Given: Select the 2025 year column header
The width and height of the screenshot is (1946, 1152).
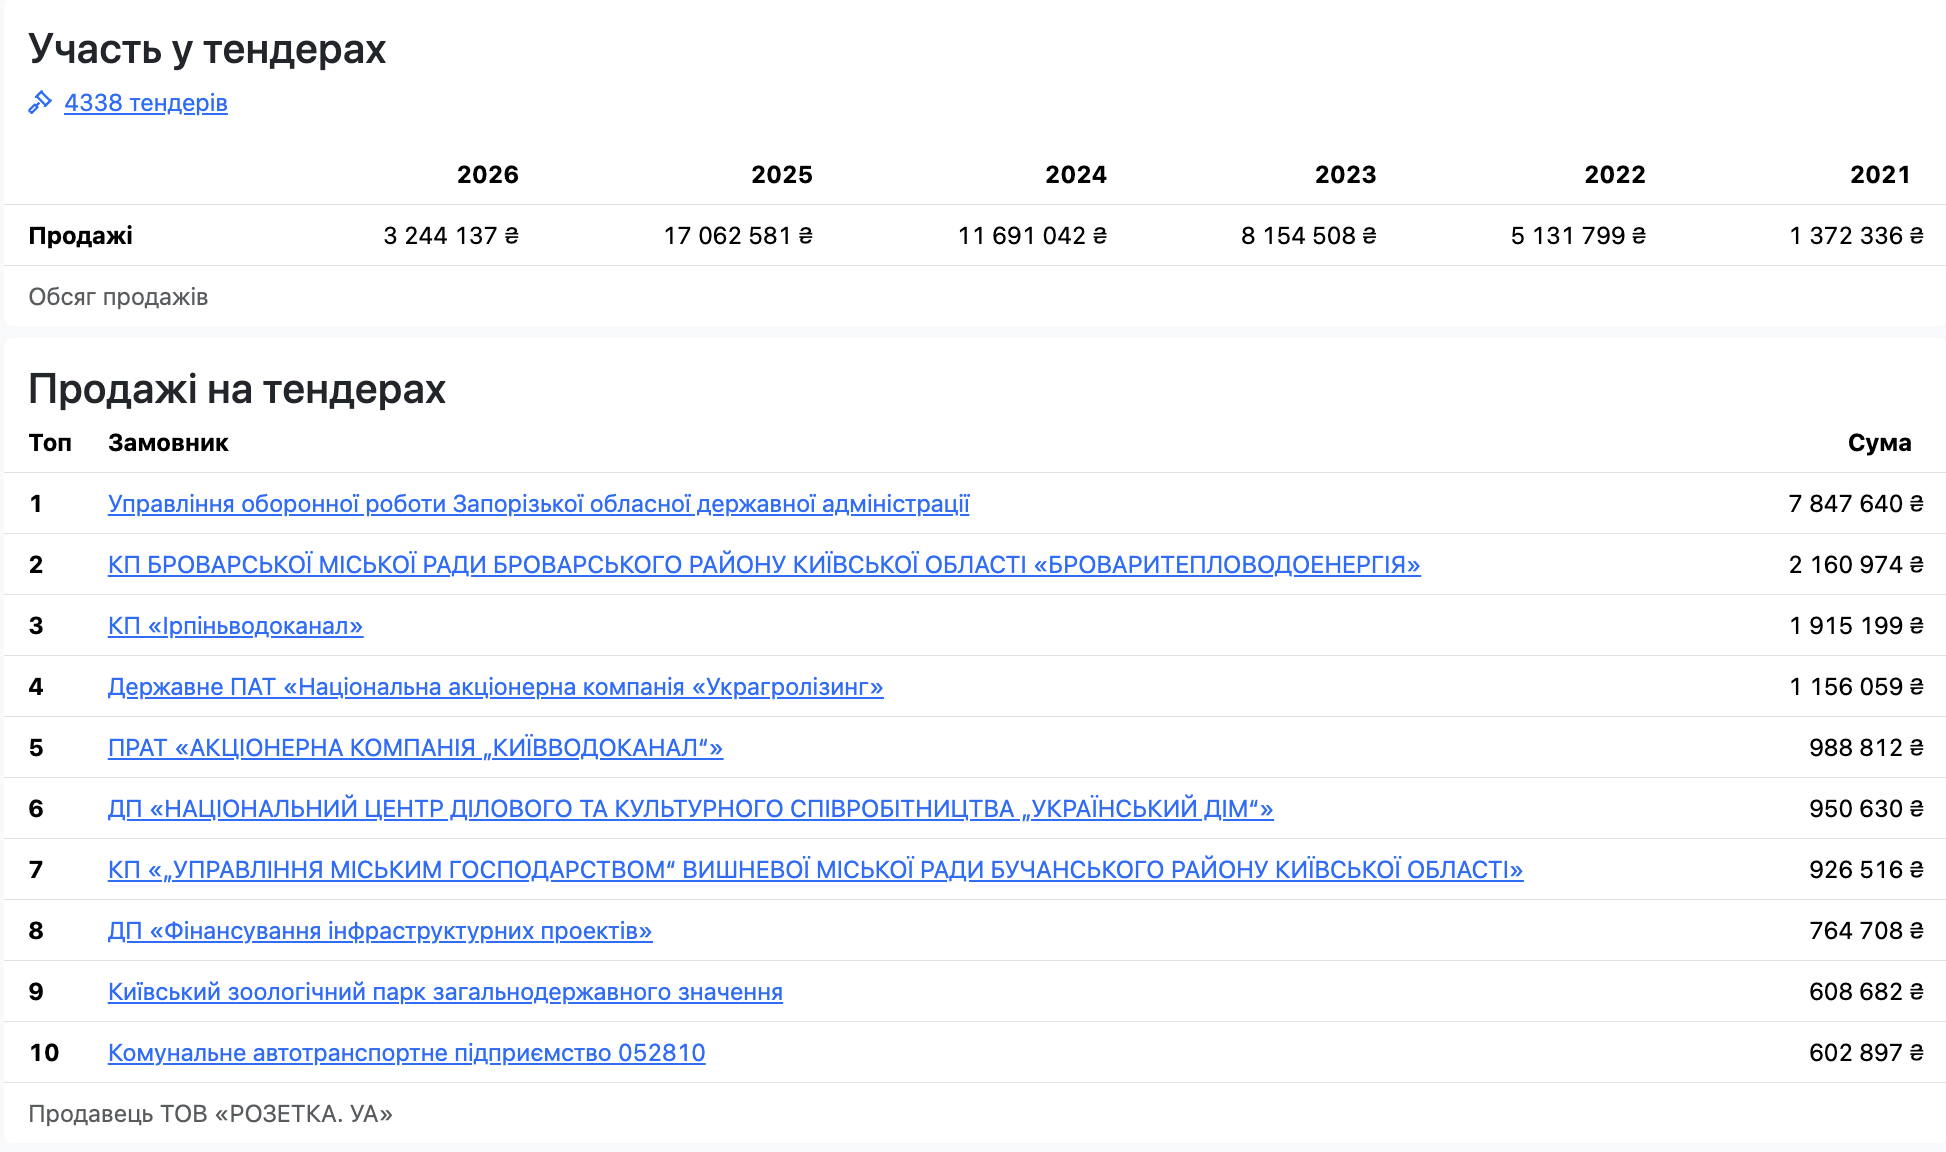Looking at the screenshot, I should 782,175.
